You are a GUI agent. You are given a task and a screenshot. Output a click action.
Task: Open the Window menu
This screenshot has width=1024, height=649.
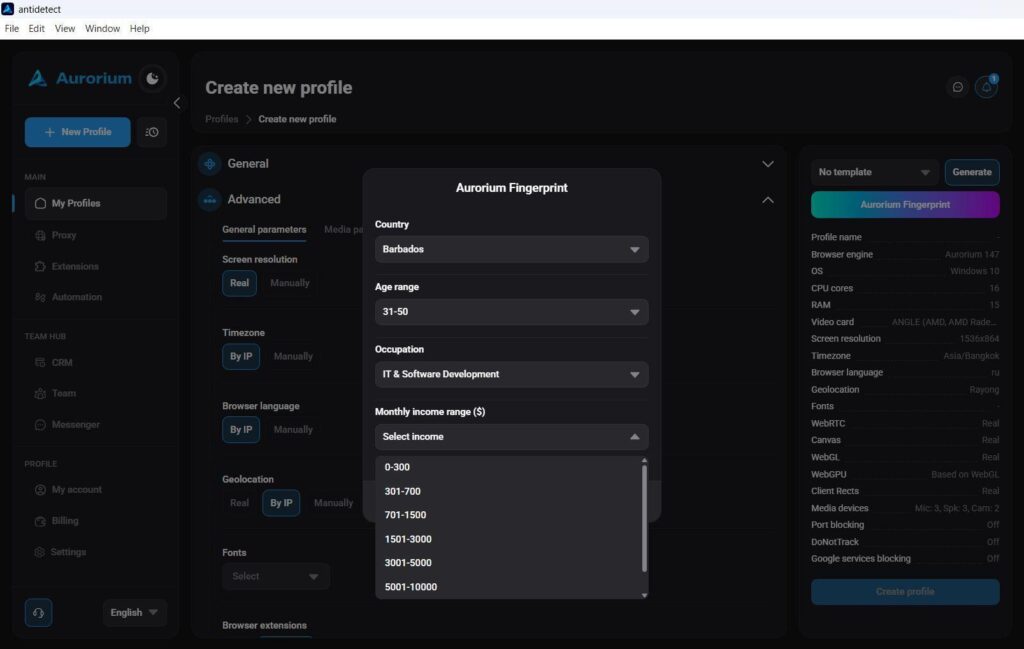tap(103, 29)
